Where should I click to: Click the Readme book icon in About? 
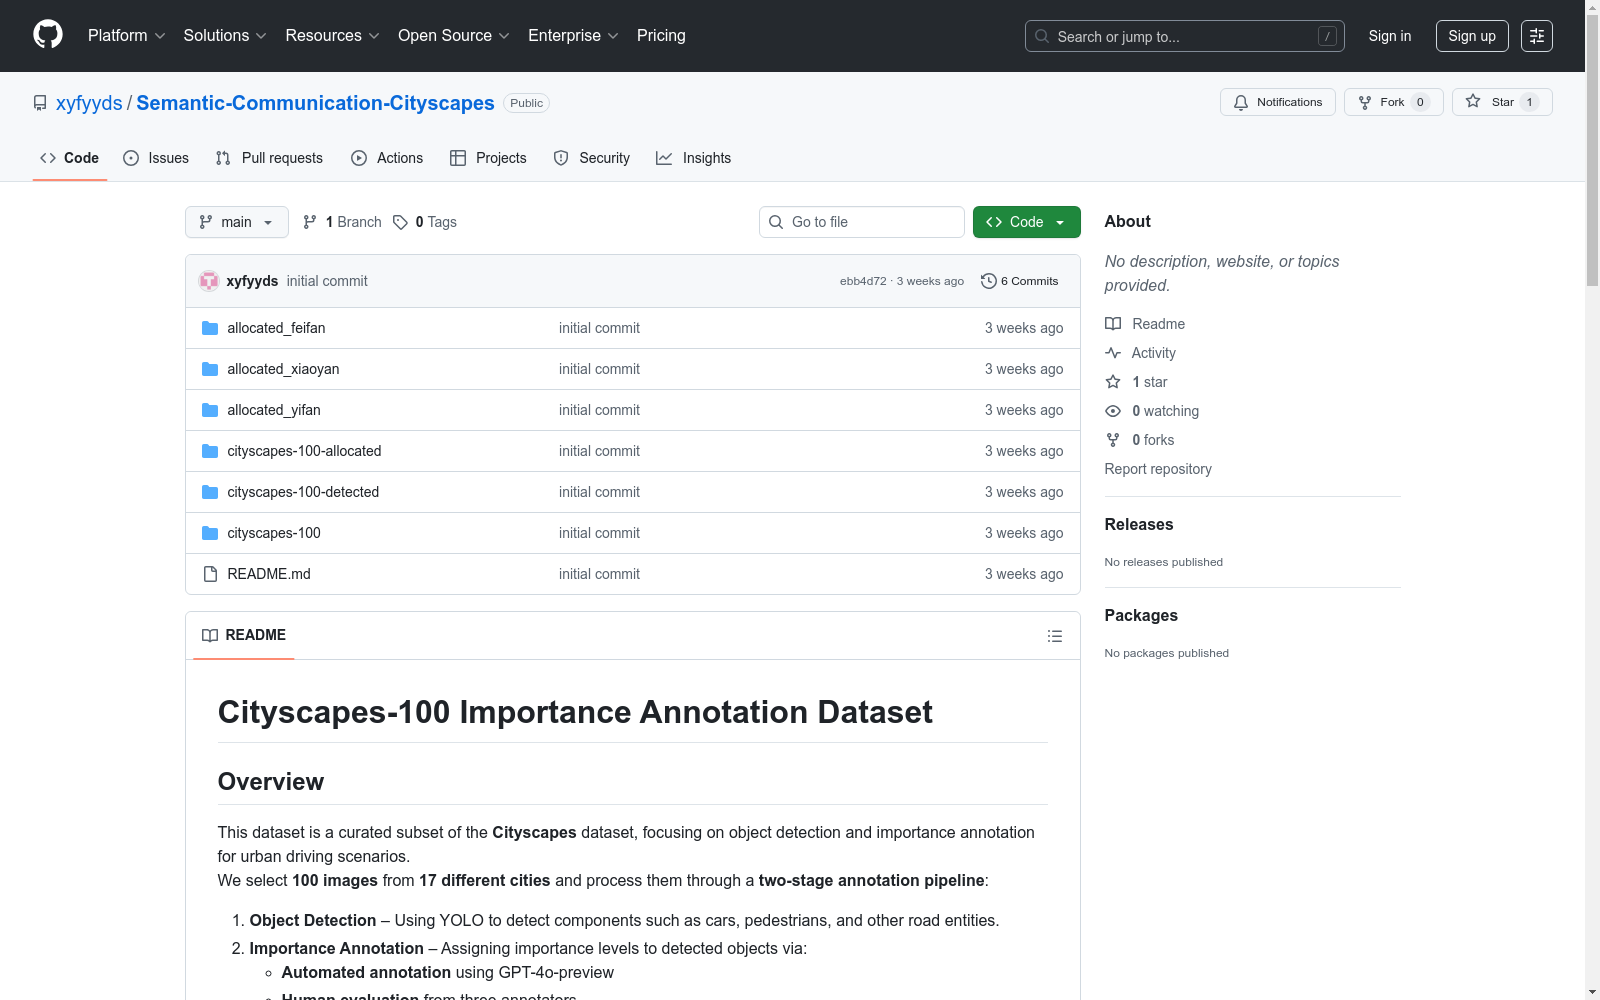click(1113, 324)
